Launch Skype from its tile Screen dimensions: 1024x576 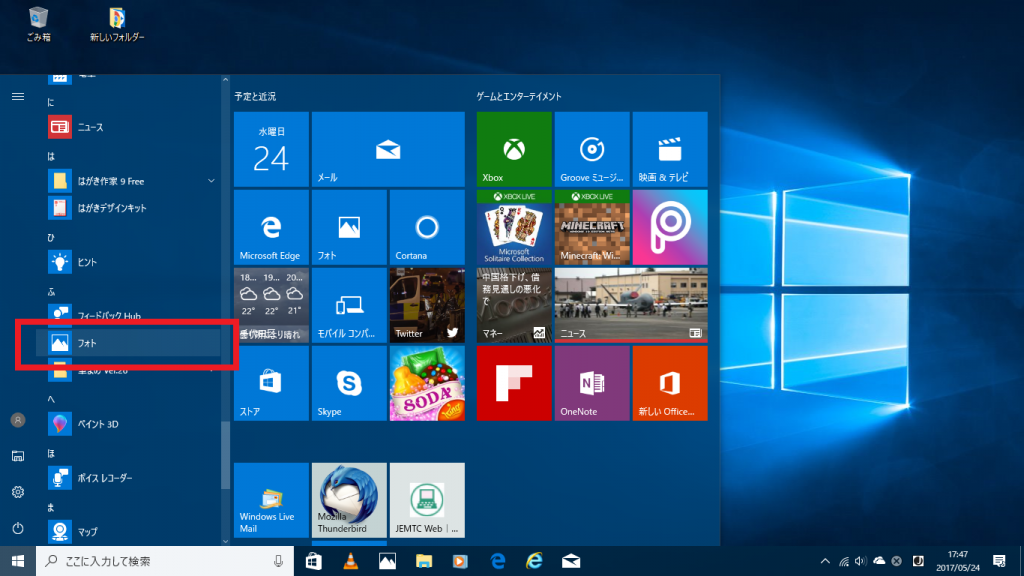coord(348,383)
